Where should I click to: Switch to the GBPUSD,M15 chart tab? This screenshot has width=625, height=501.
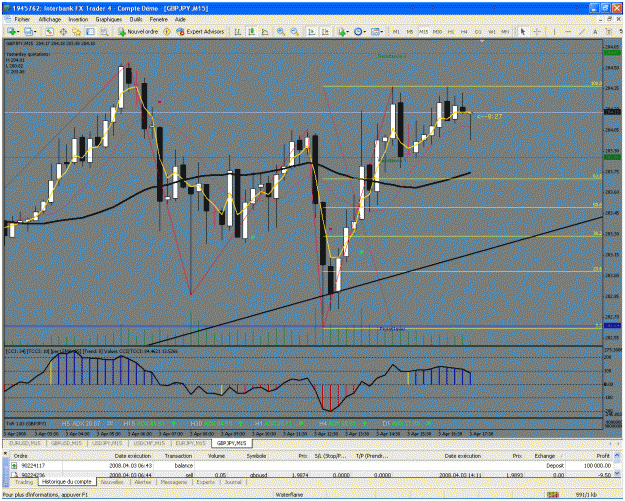(x=66, y=443)
